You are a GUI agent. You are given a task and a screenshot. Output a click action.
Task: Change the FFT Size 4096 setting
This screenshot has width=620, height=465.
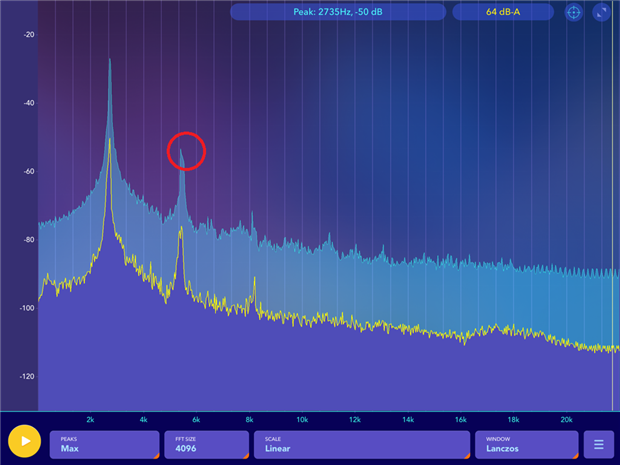(206, 444)
